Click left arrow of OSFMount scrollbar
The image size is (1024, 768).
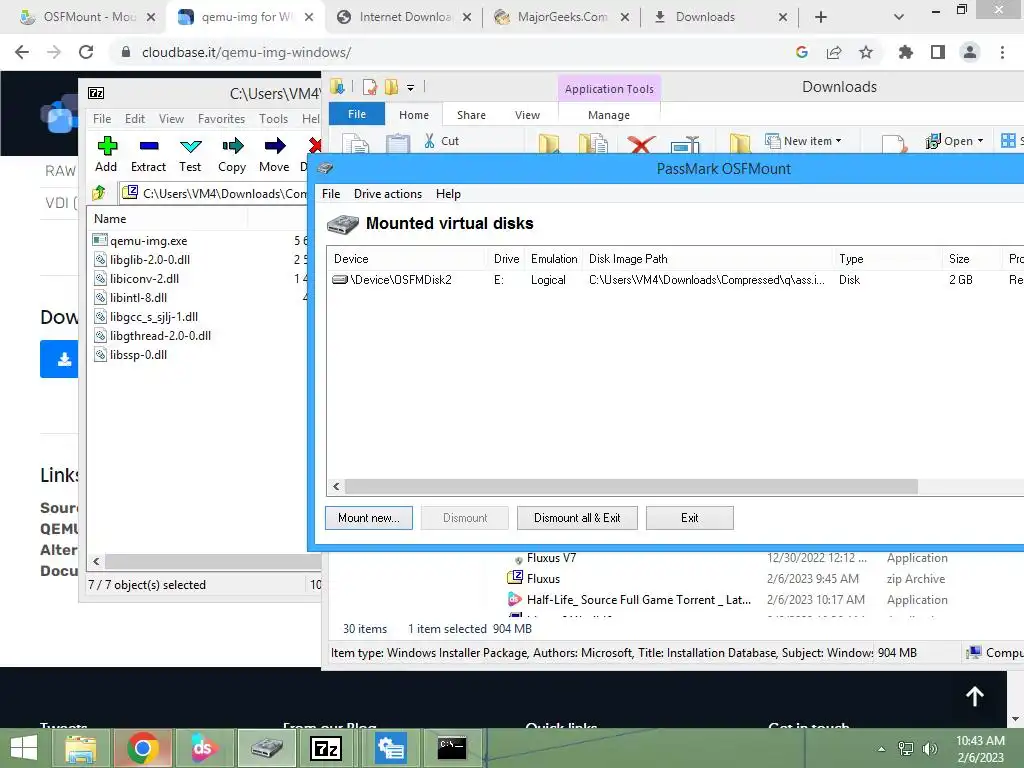click(x=336, y=487)
